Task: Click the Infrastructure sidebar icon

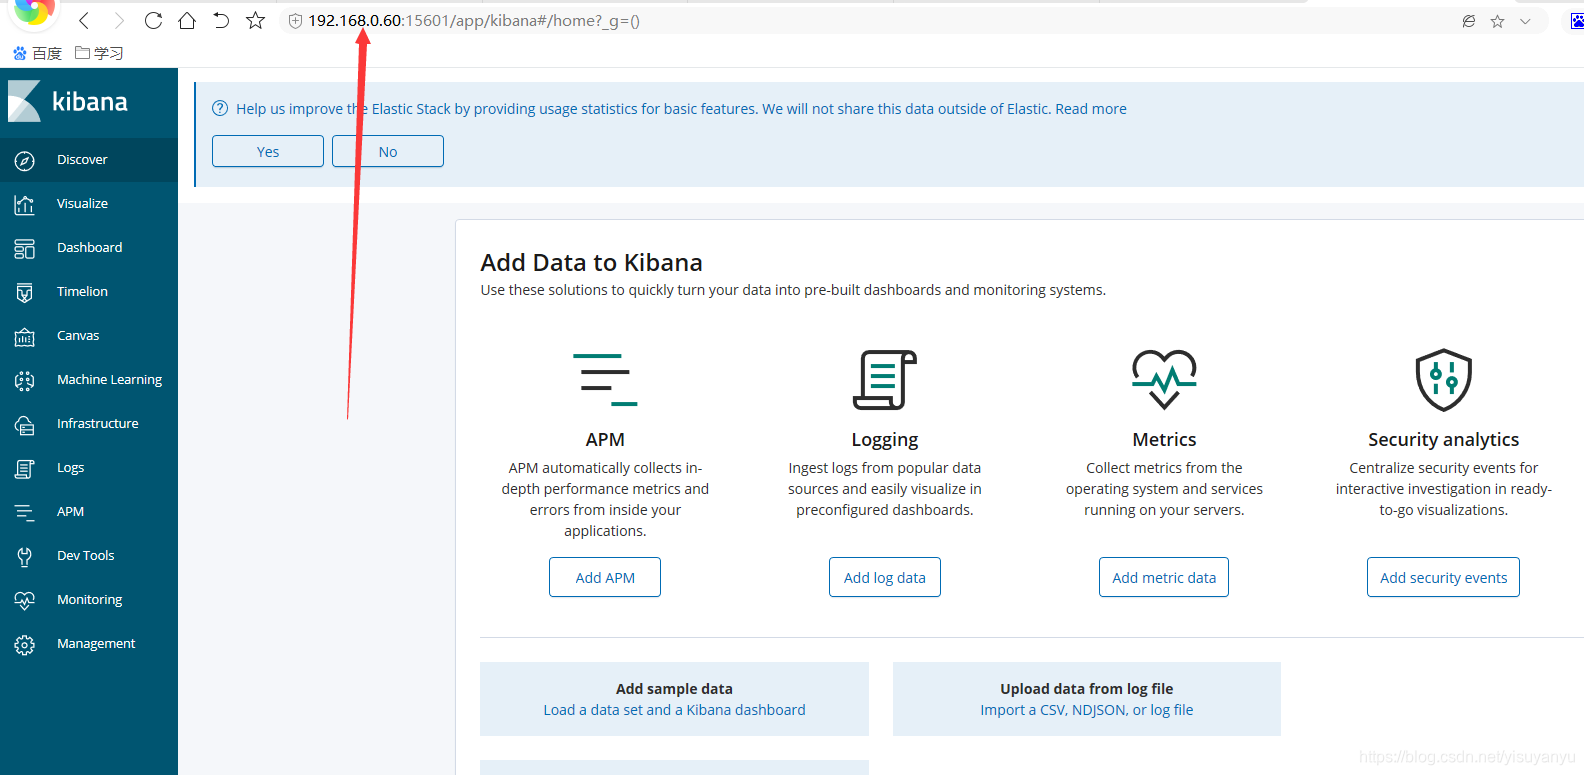Action: pos(25,425)
